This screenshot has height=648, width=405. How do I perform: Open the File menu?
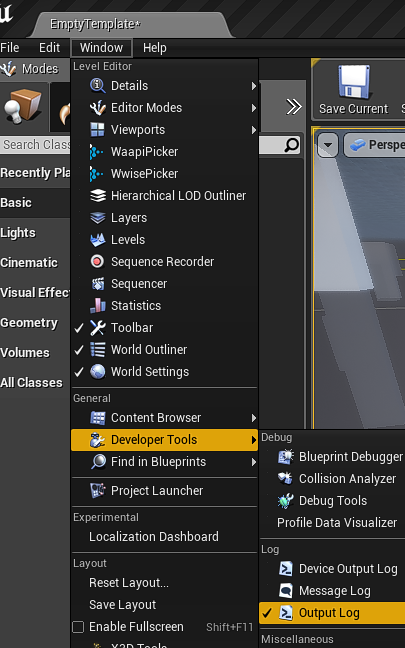pos(10,48)
